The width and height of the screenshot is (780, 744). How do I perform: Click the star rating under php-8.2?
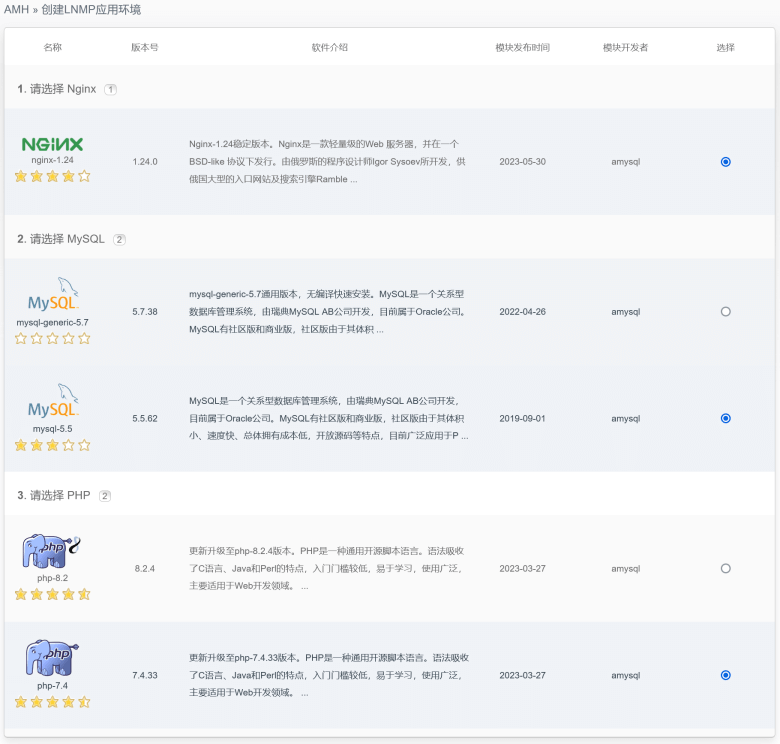coord(52,594)
